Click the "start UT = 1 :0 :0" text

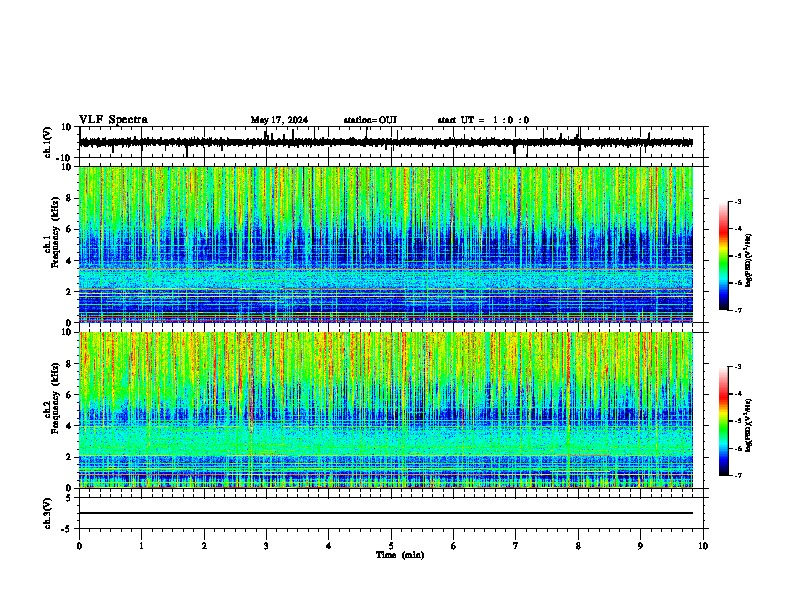(x=483, y=120)
